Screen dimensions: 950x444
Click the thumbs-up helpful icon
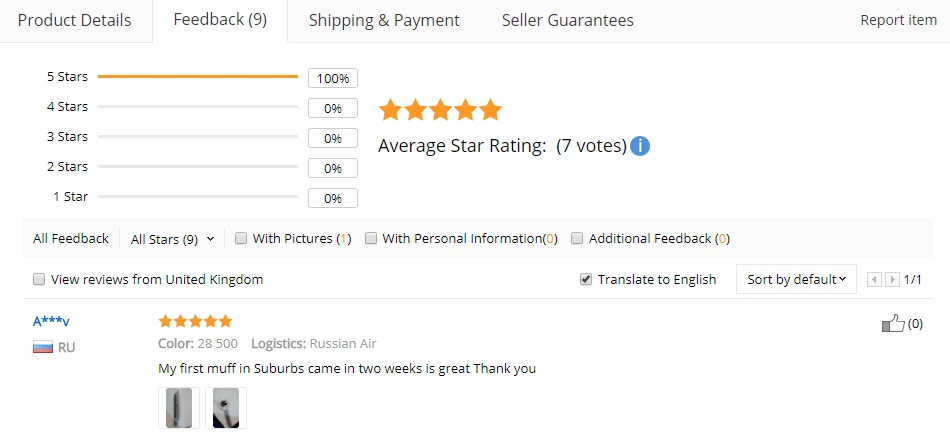tap(892, 323)
